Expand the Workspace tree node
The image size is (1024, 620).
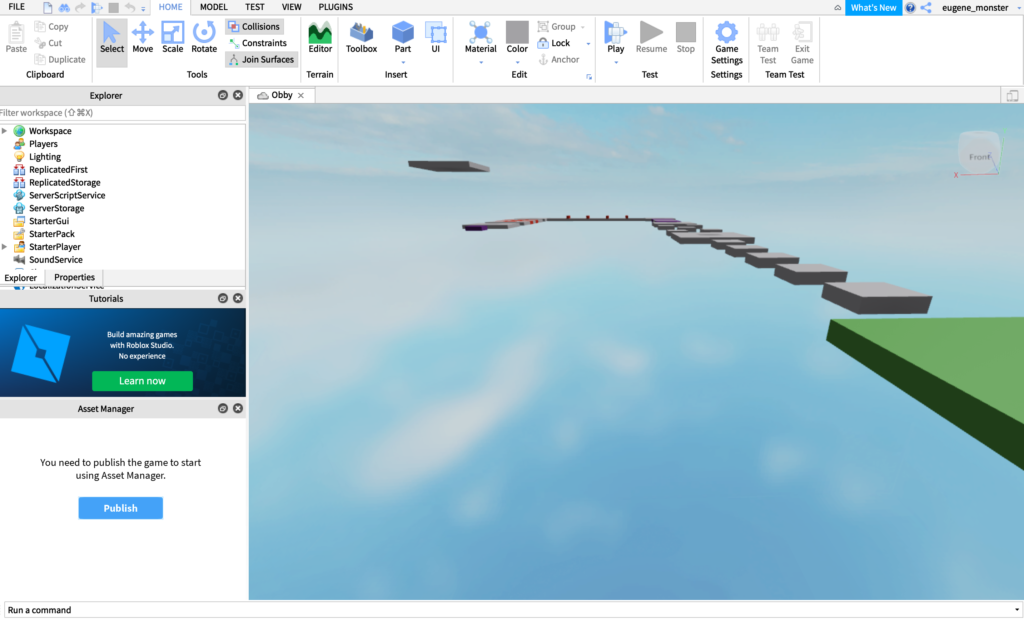point(5,131)
